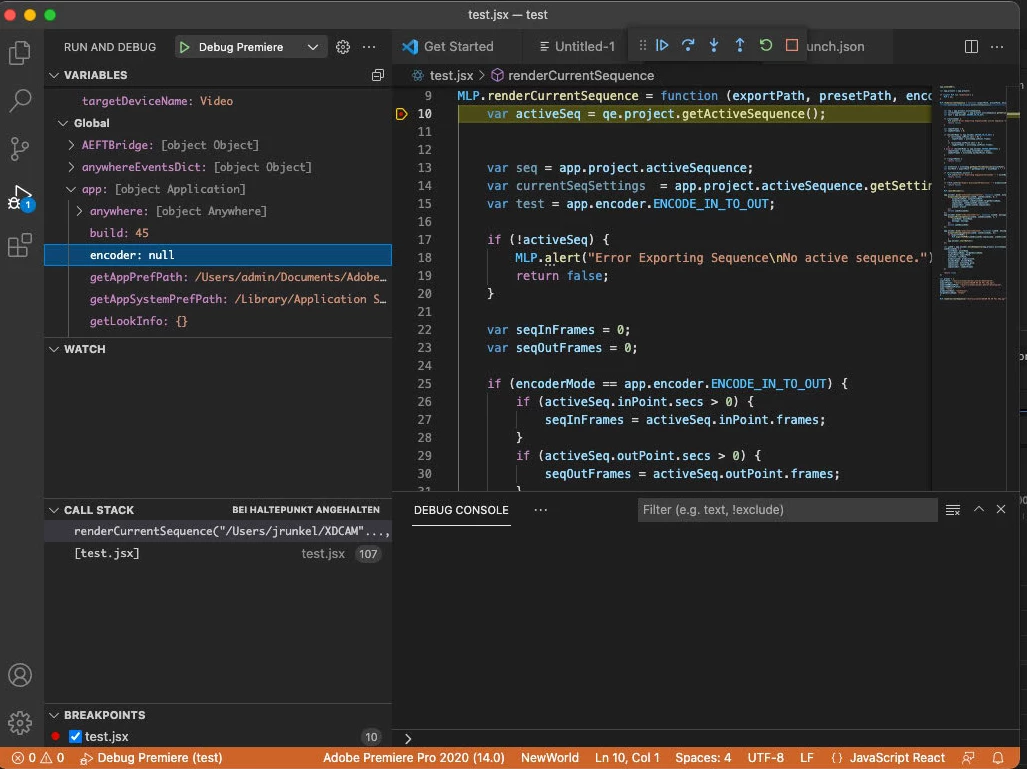Switch to the Untitled-1 tab
Image resolution: width=1027 pixels, height=769 pixels.
[585, 46]
